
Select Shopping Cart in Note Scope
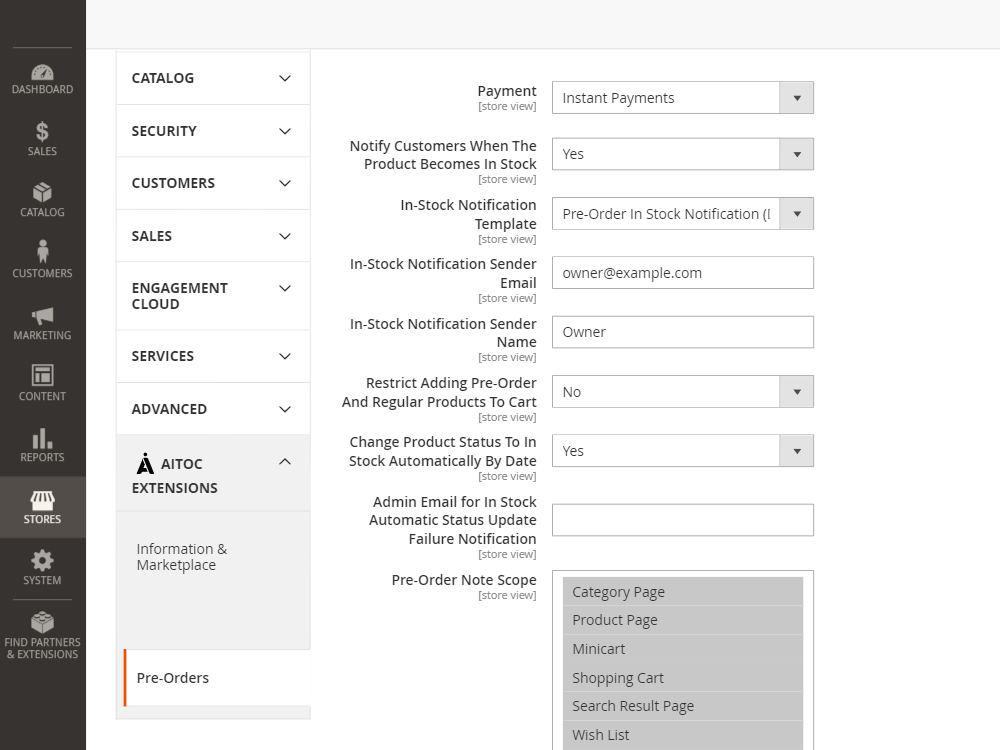tap(682, 678)
